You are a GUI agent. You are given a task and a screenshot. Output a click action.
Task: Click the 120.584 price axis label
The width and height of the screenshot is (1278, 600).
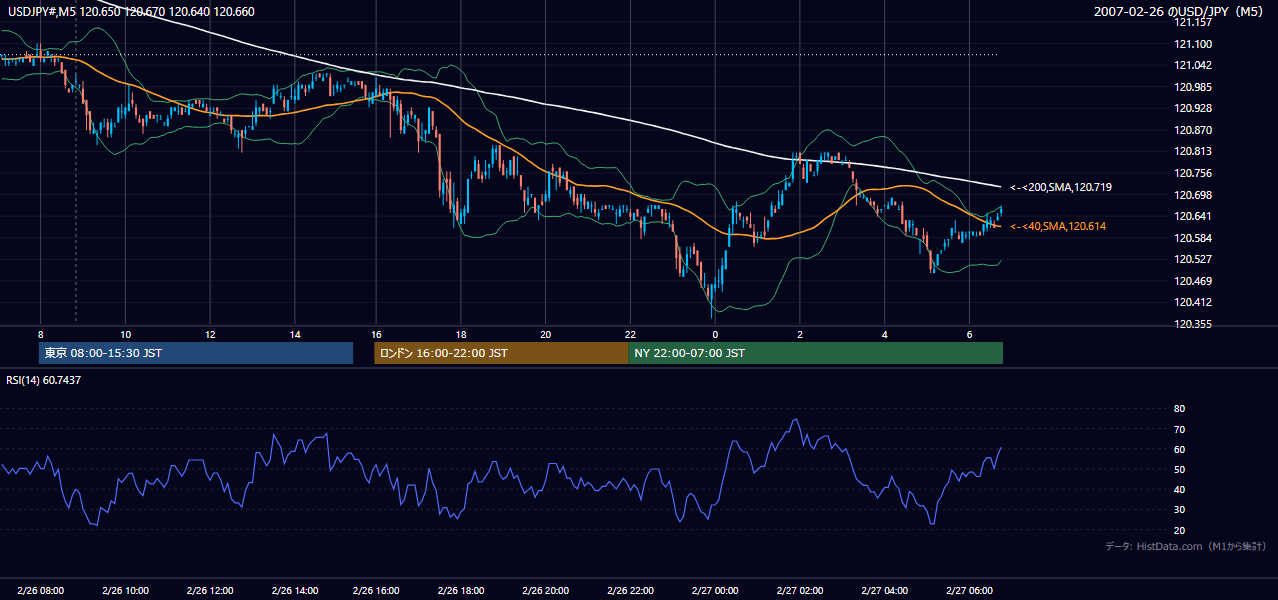[x=1193, y=238]
